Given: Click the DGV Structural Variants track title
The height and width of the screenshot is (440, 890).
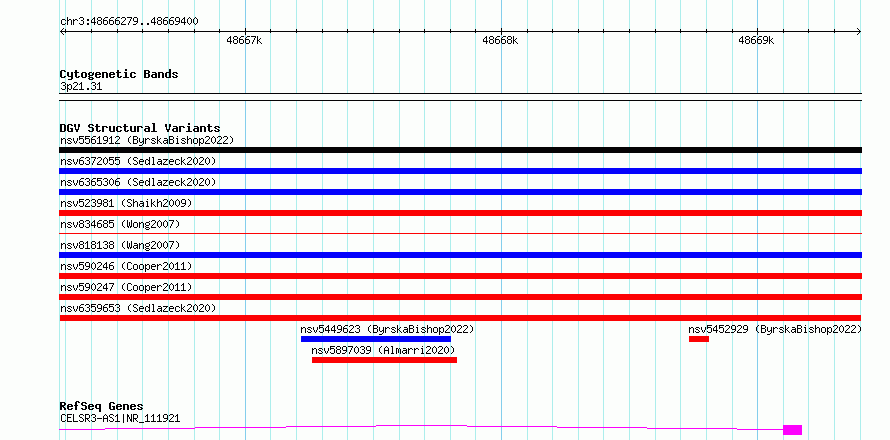Looking at the screenshot, I should click(140, 128).
